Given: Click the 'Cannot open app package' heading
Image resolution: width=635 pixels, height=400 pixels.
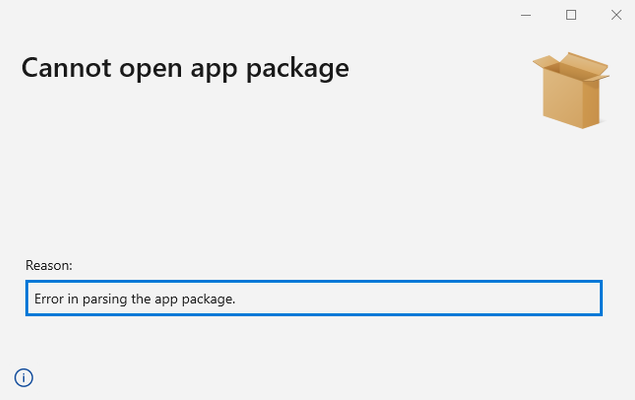Looking at the screenshot, I should coord(185,68).
